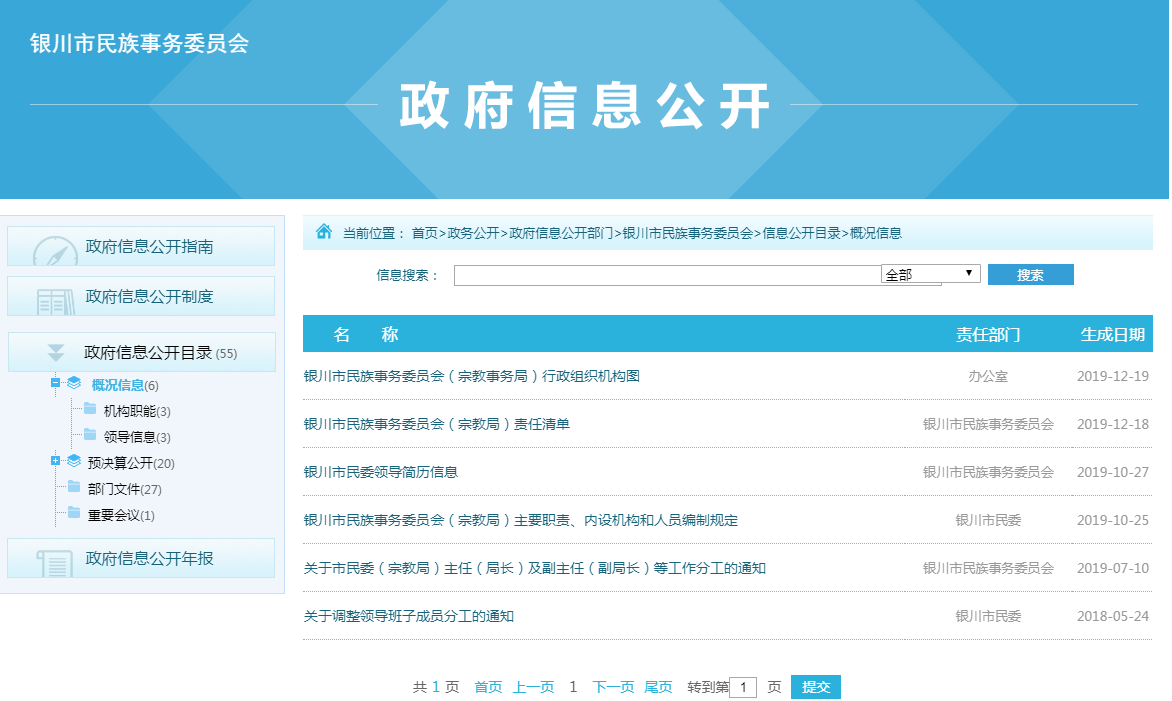Screen dimensions: 1172x701
Task: Select 领导信息 in the directory tree
Action: coord(129,437)
